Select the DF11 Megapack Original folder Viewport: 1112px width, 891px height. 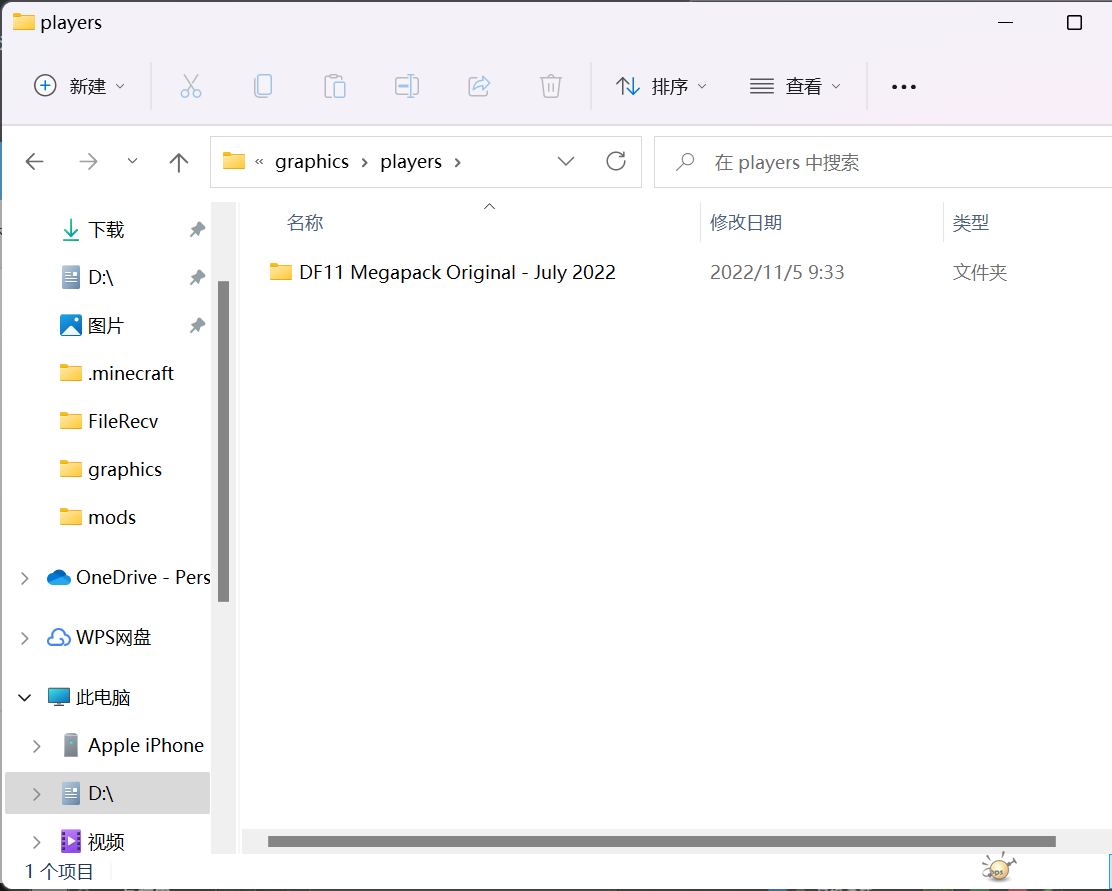(456, 272)
